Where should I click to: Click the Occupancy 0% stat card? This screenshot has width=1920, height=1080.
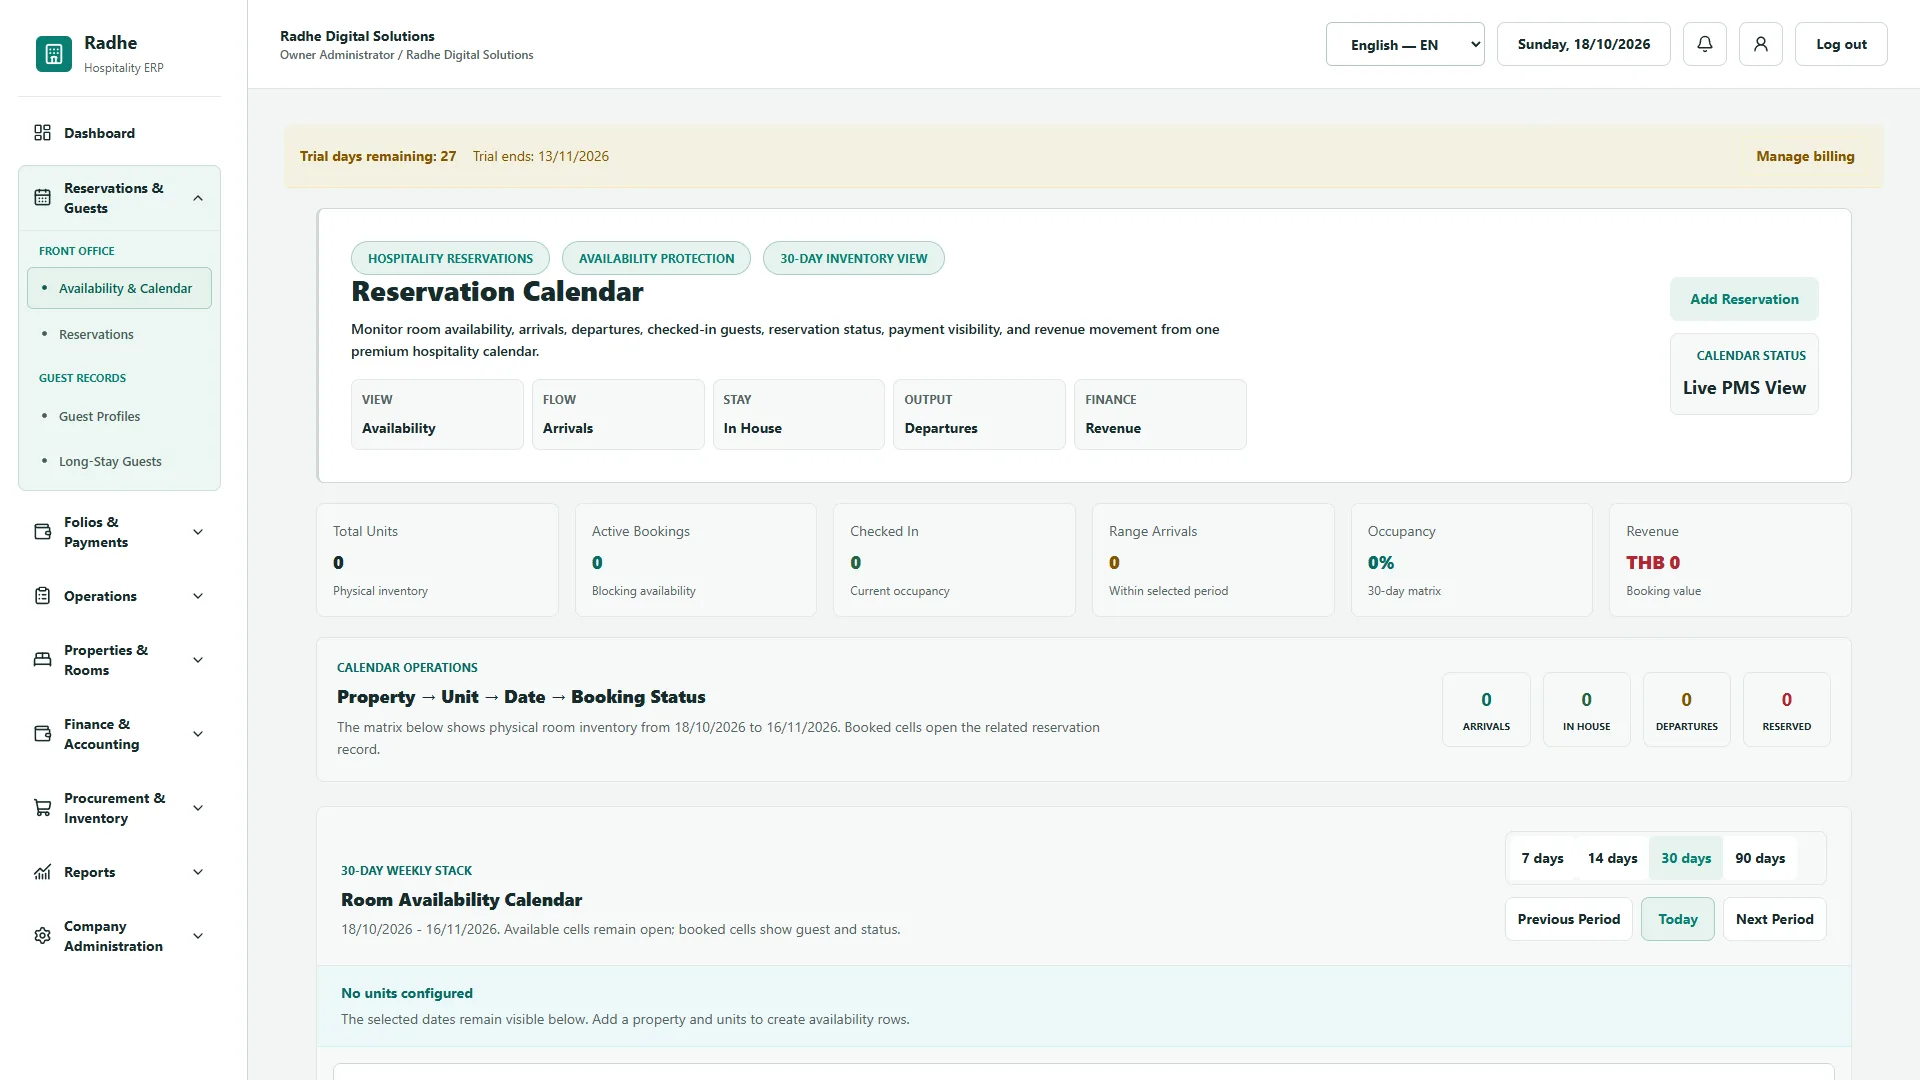pos(1471,560)
